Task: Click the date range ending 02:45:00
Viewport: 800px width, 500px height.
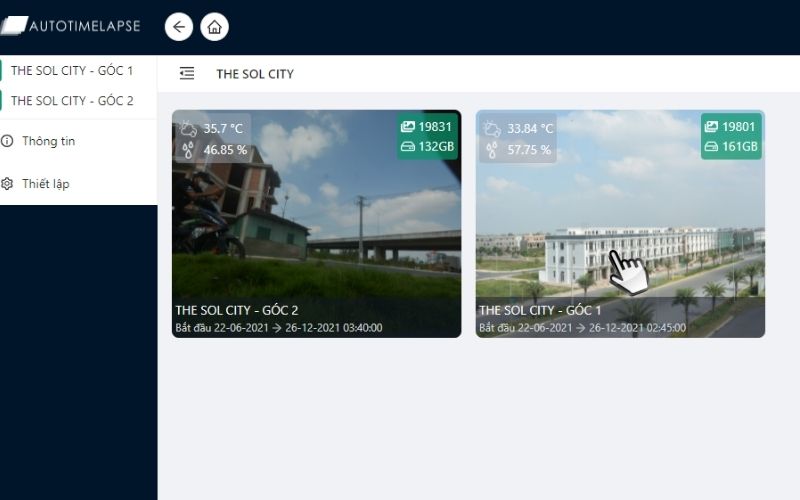Action: [583, 328]
